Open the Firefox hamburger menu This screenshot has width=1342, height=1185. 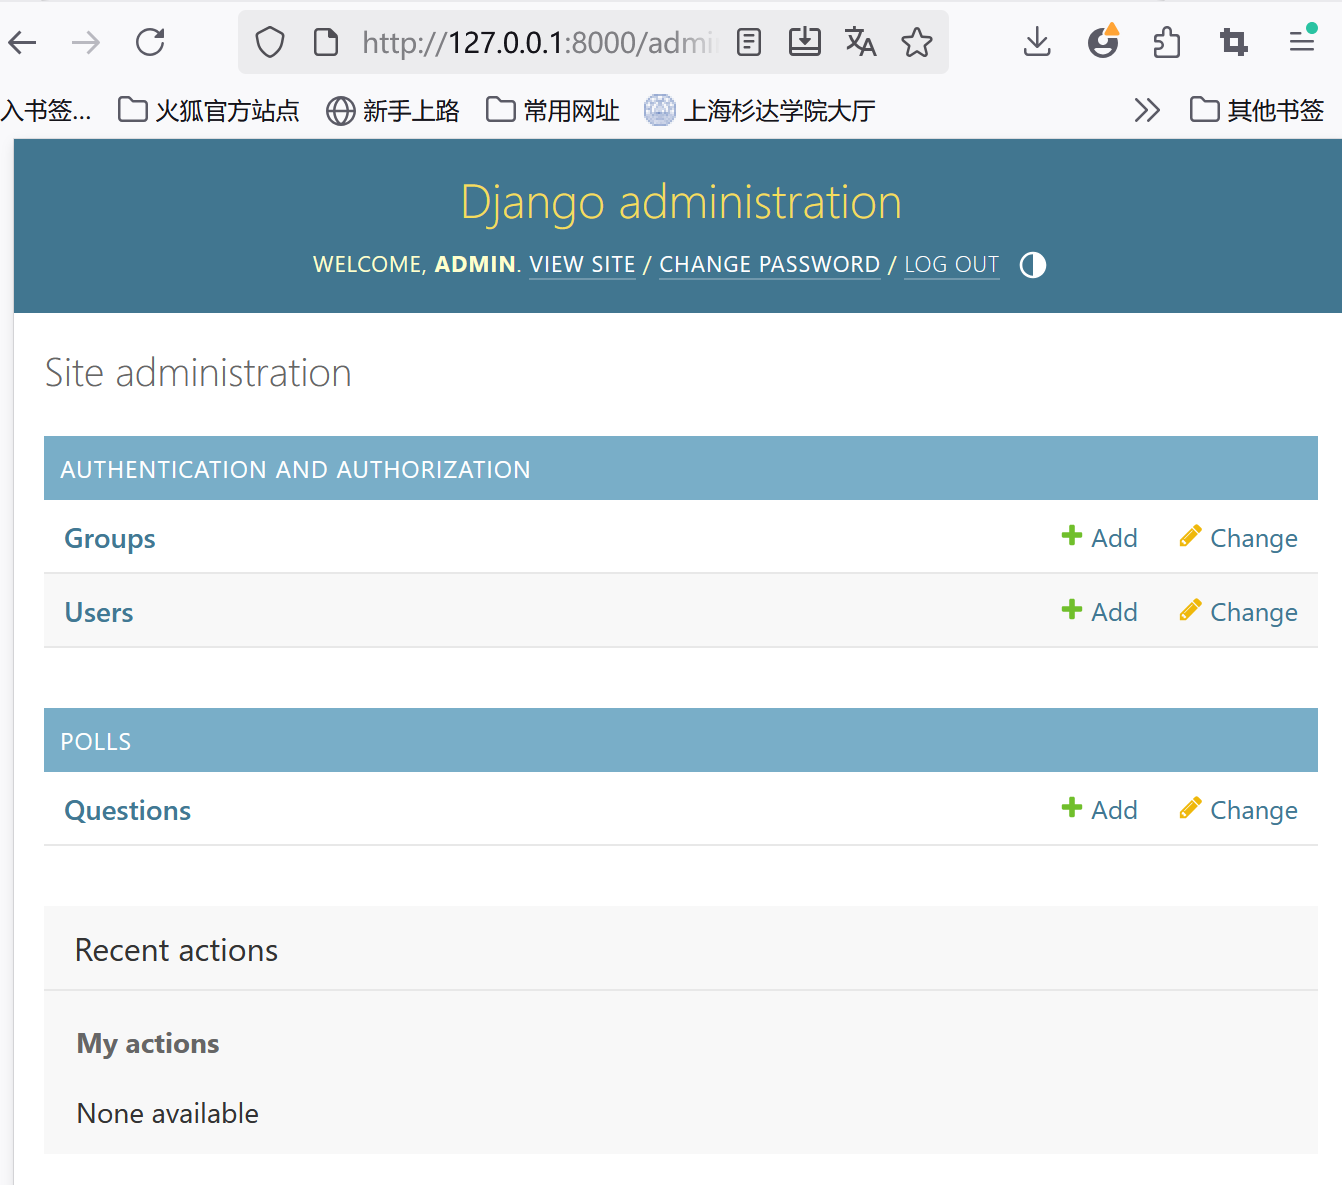coord(1302,42)
